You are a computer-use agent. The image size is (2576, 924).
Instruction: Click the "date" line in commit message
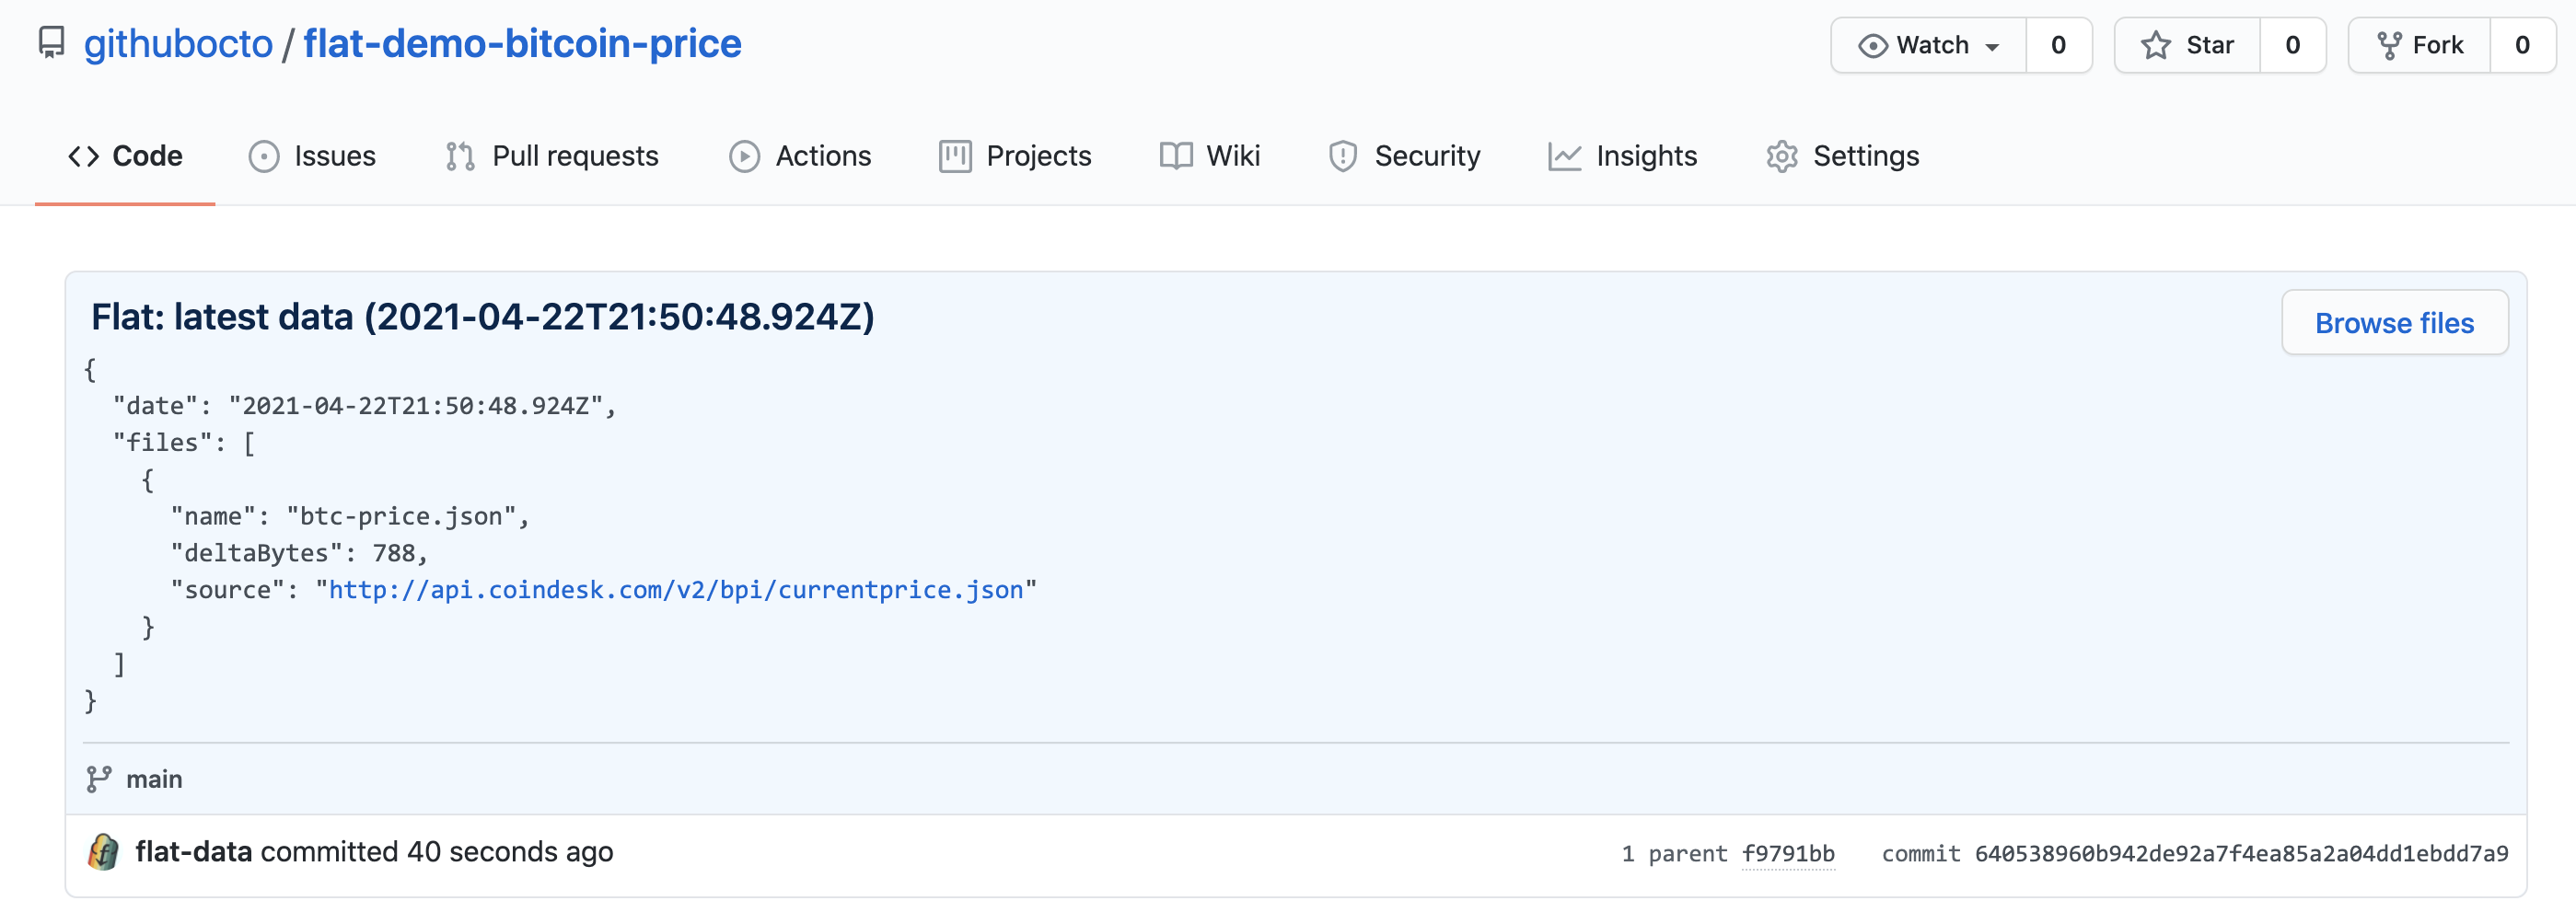pos(364,406)
